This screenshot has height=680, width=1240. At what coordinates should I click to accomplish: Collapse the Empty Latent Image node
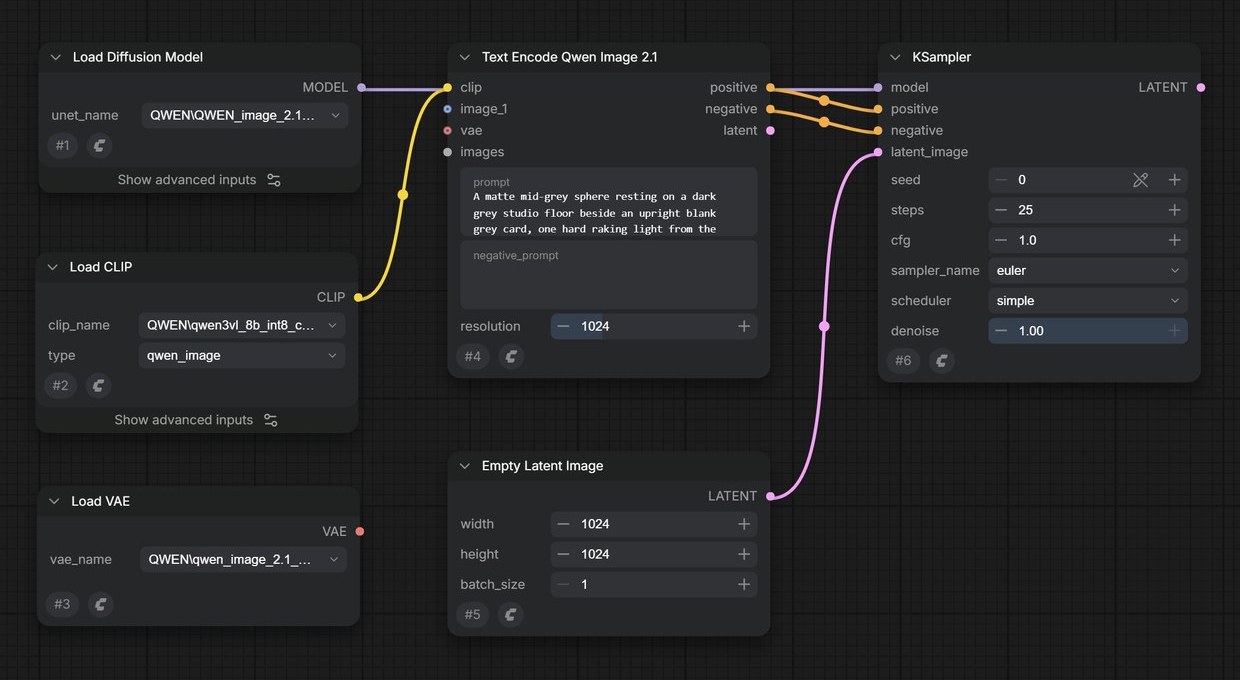465,466
